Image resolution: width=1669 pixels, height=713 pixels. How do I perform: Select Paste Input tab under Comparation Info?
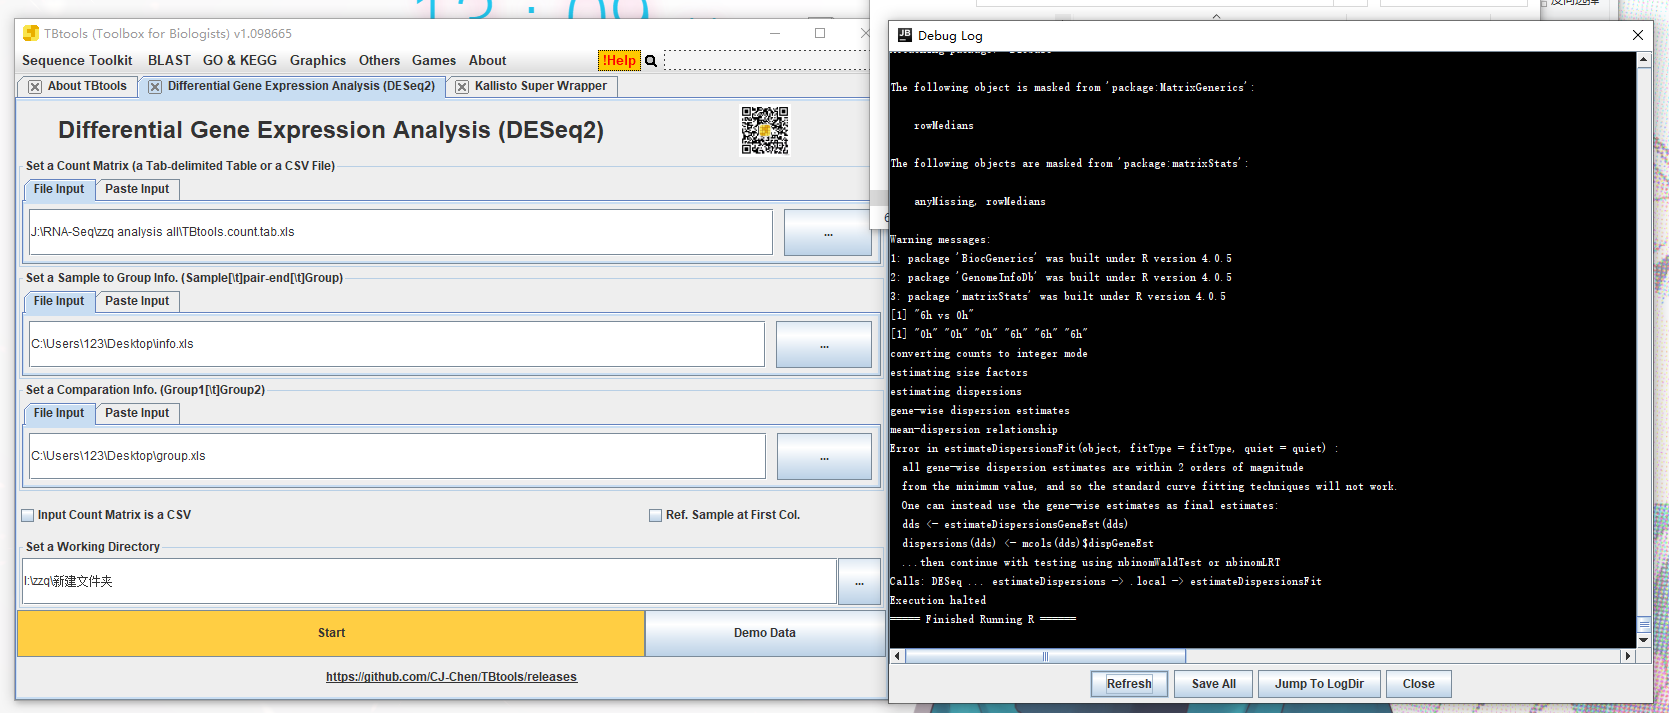tap(137, 413)
